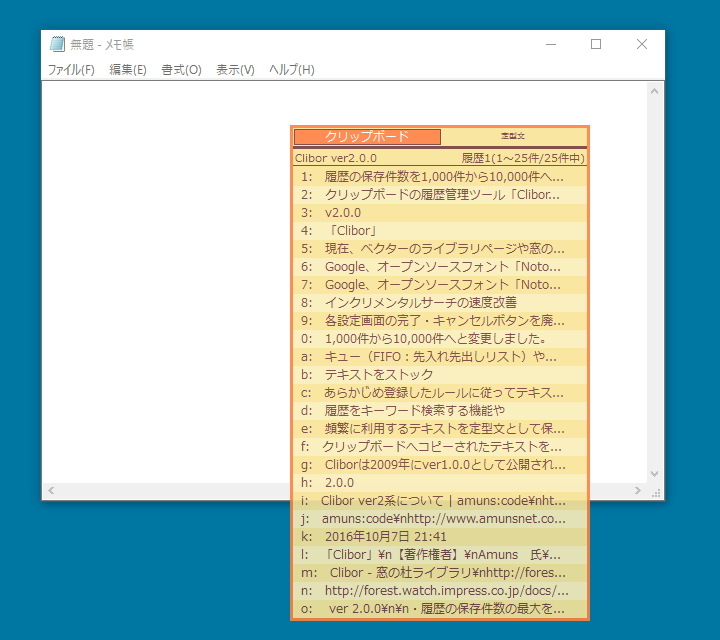Select history item 5: 現在、ベクターのライブラリページ
The image size is (720, 640).
(440, 249)
